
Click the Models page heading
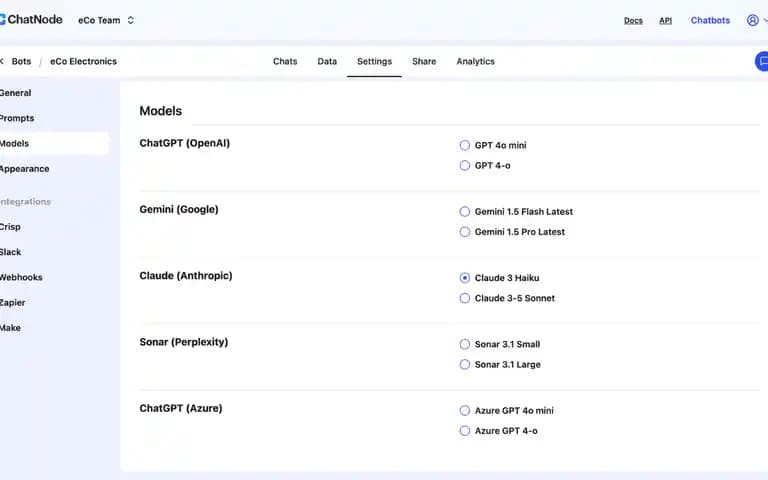161,111
